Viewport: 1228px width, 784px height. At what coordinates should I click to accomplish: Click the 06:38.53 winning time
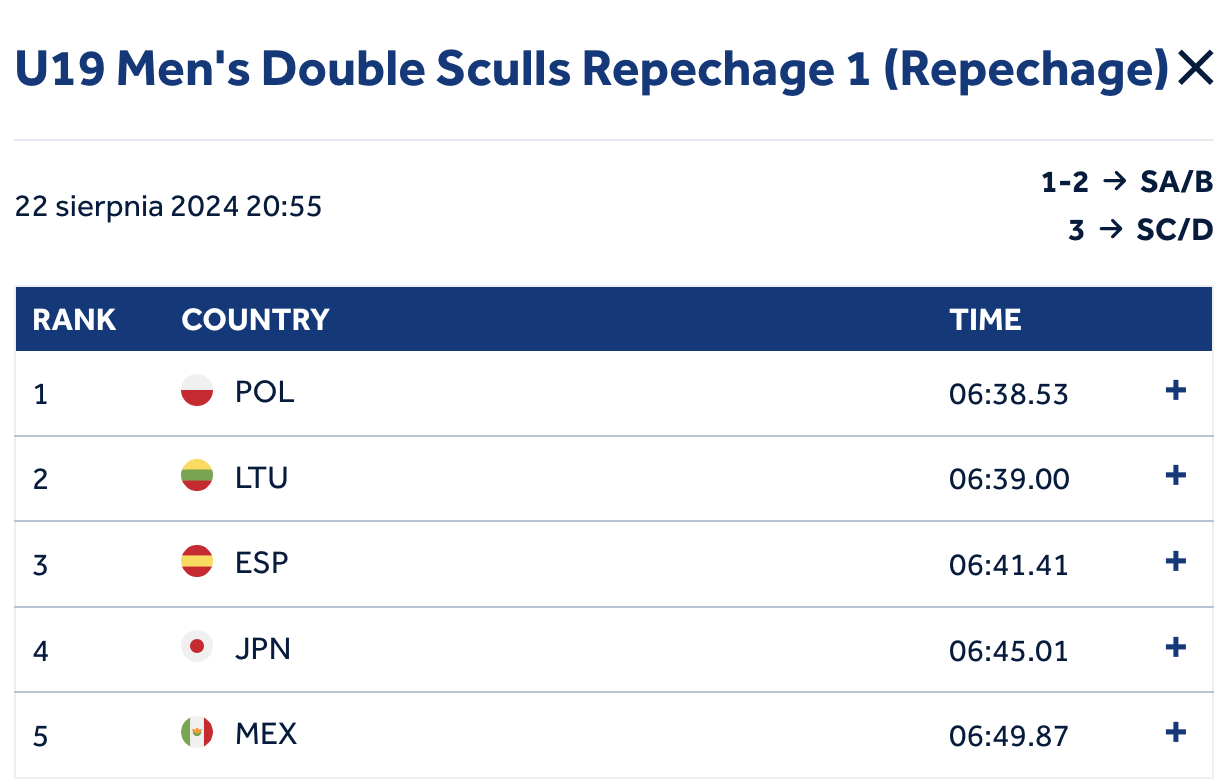(1009, 394)
